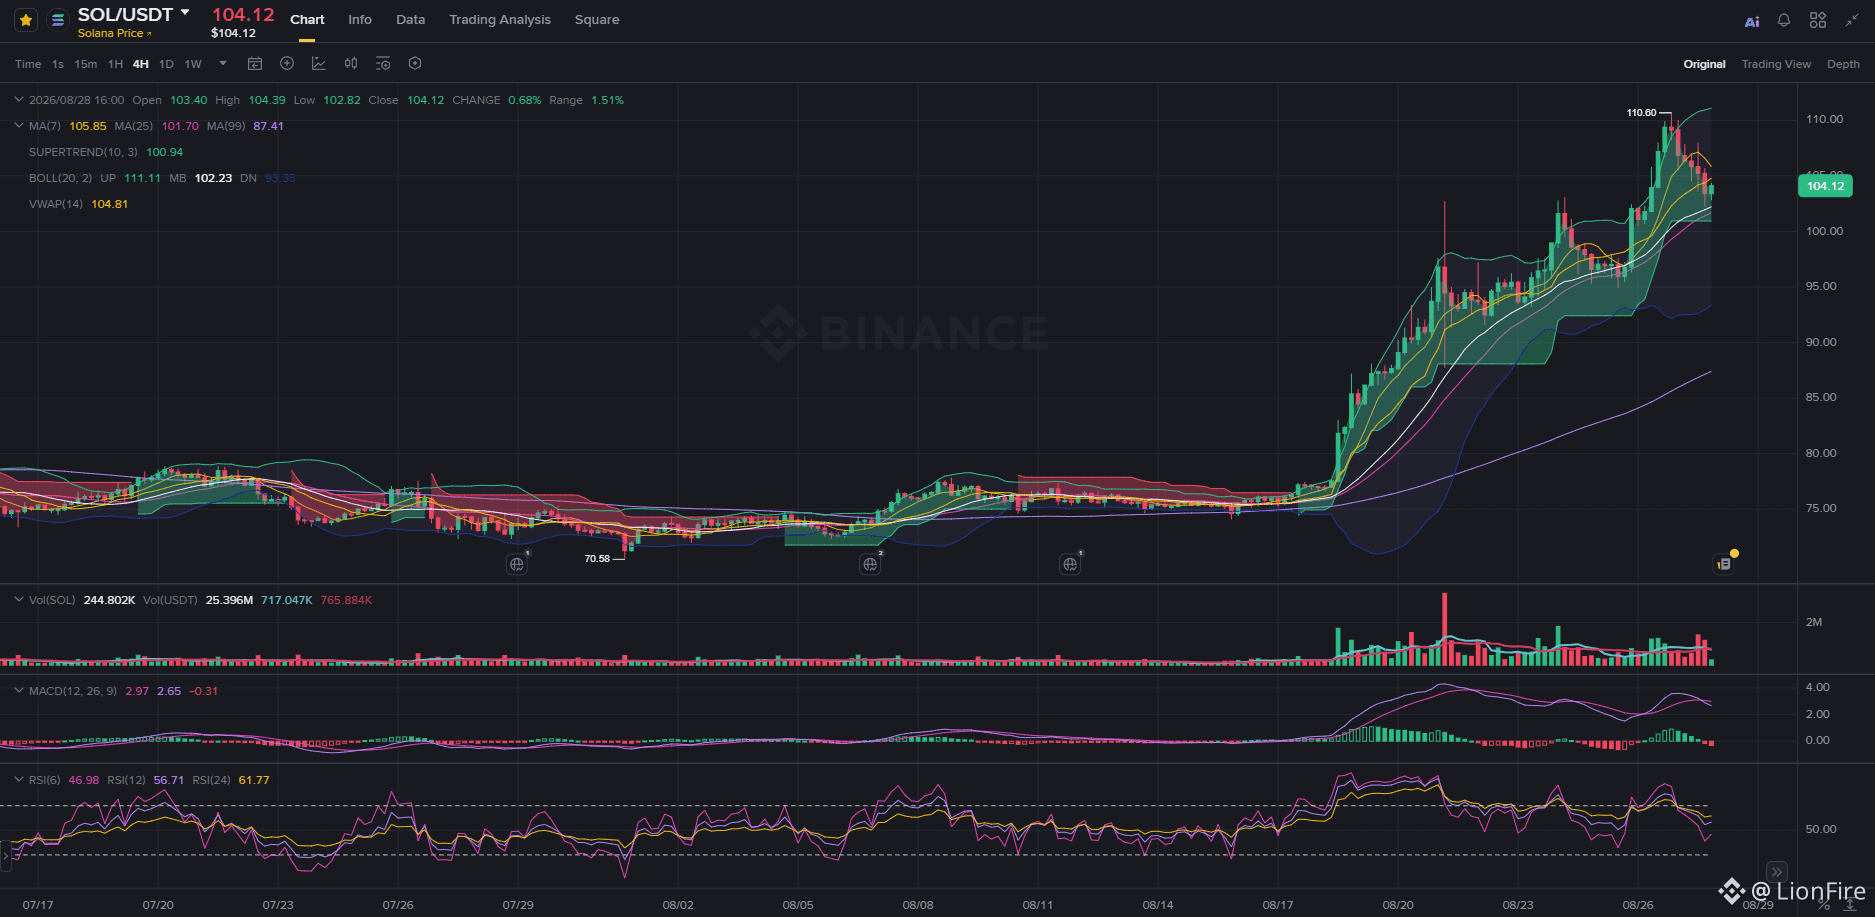The image size is (1875, 917).
Task: Click the MACD(12, 26, 9) label
Action: 73,691
